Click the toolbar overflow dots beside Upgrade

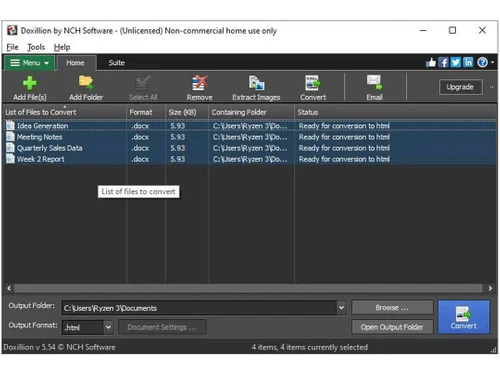tap(491, 87)
